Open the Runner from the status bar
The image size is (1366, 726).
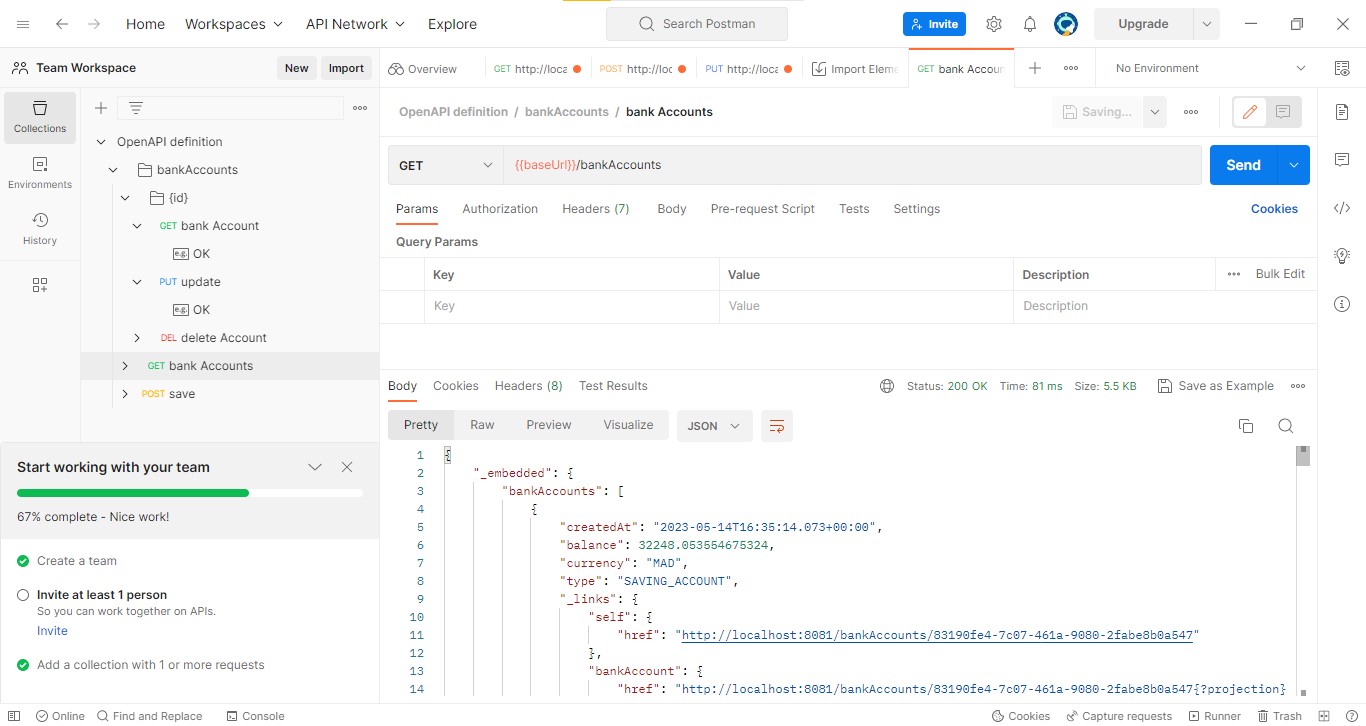[1214, 716]
